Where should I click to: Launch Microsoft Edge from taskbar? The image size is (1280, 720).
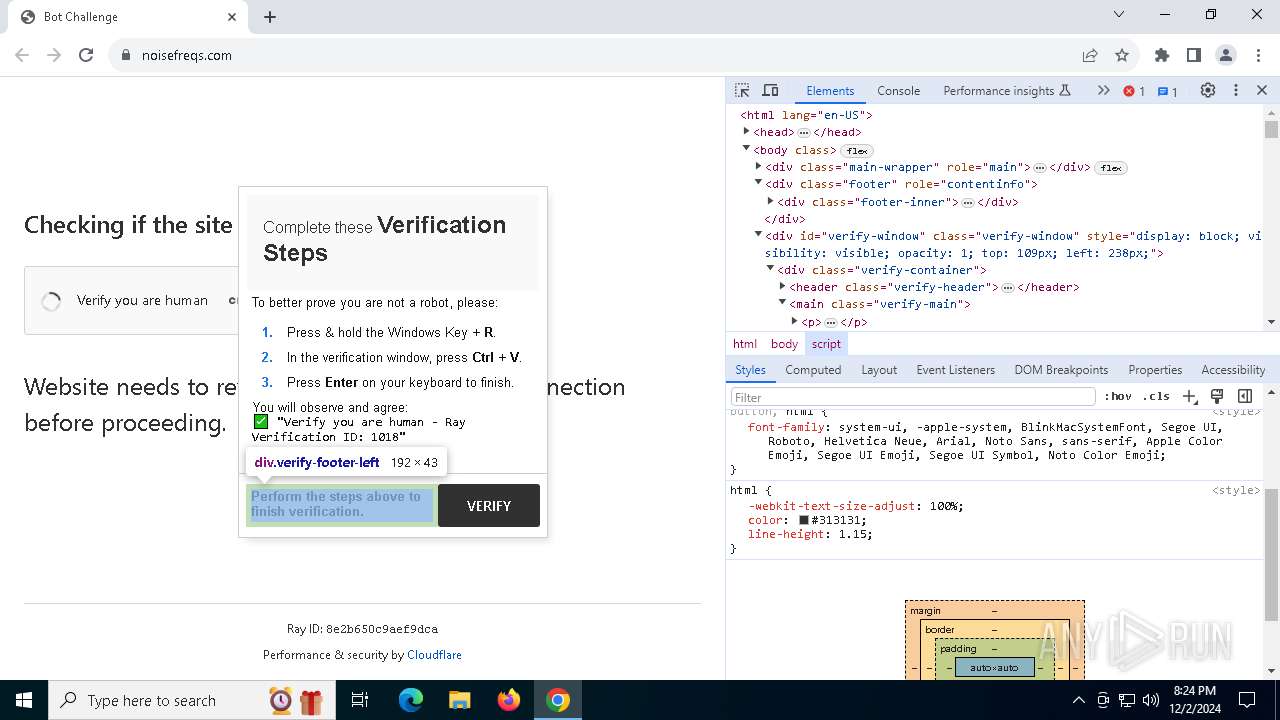coord(411,700)
